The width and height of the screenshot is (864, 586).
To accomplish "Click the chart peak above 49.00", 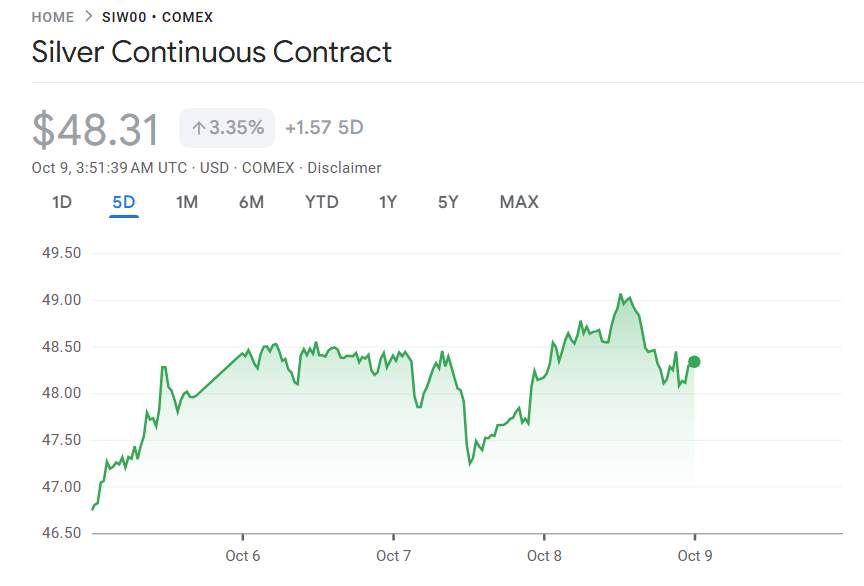I will 621,295.
